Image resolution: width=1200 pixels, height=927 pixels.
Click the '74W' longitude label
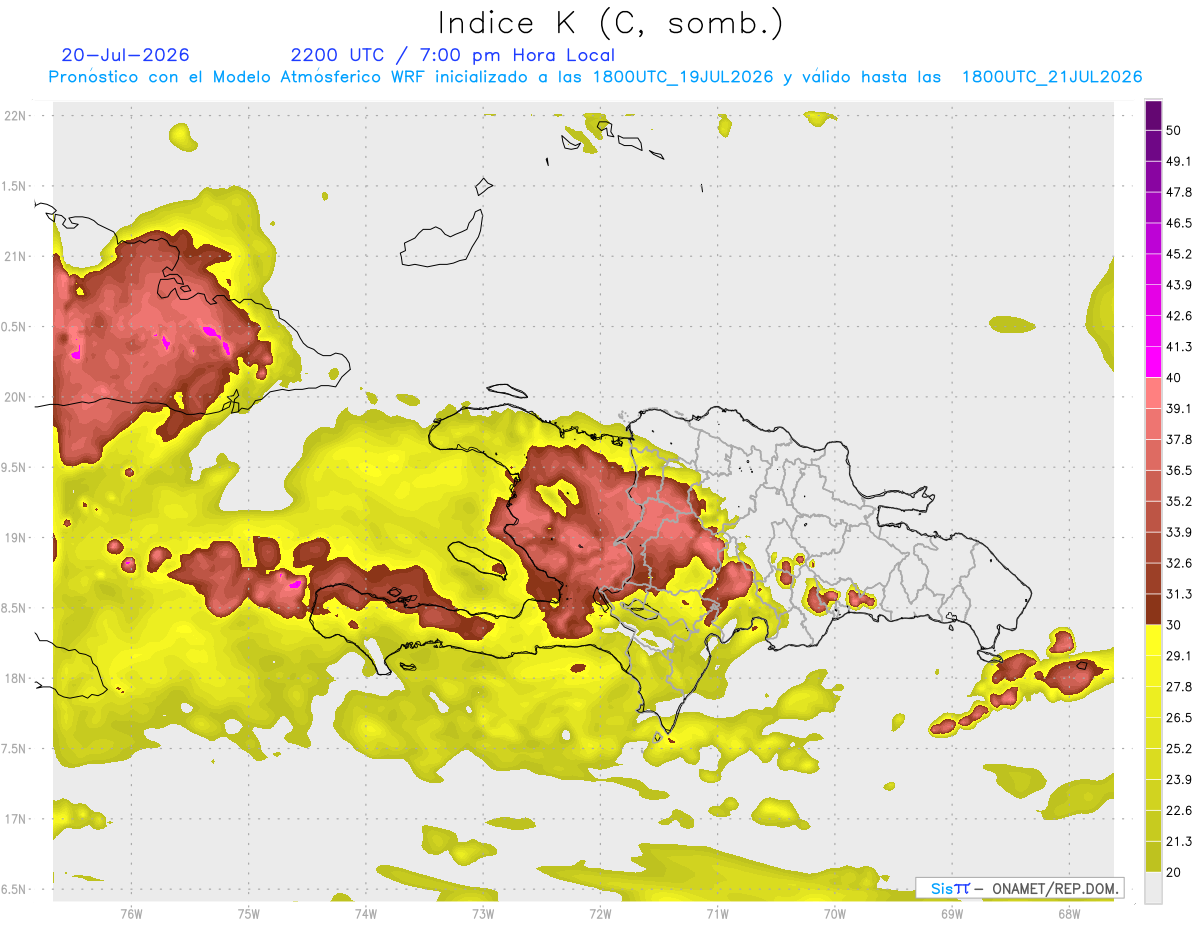click(x=366, y=914)
